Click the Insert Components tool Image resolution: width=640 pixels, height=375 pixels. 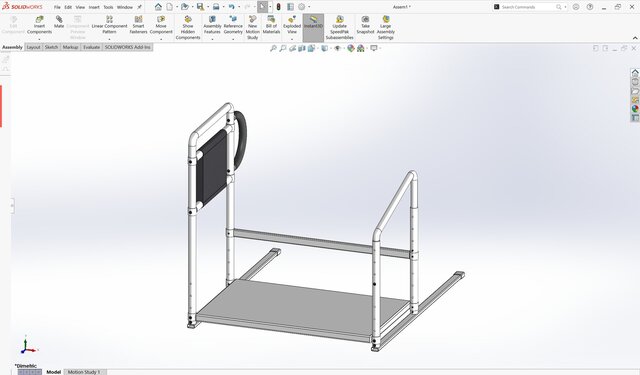pos(39,25)
